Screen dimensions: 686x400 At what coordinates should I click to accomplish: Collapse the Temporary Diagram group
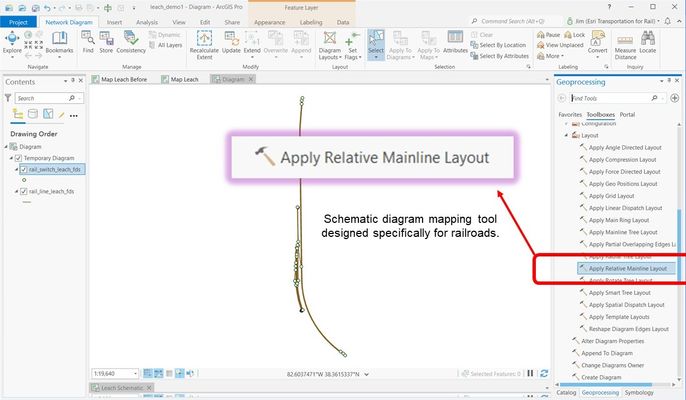12,158
